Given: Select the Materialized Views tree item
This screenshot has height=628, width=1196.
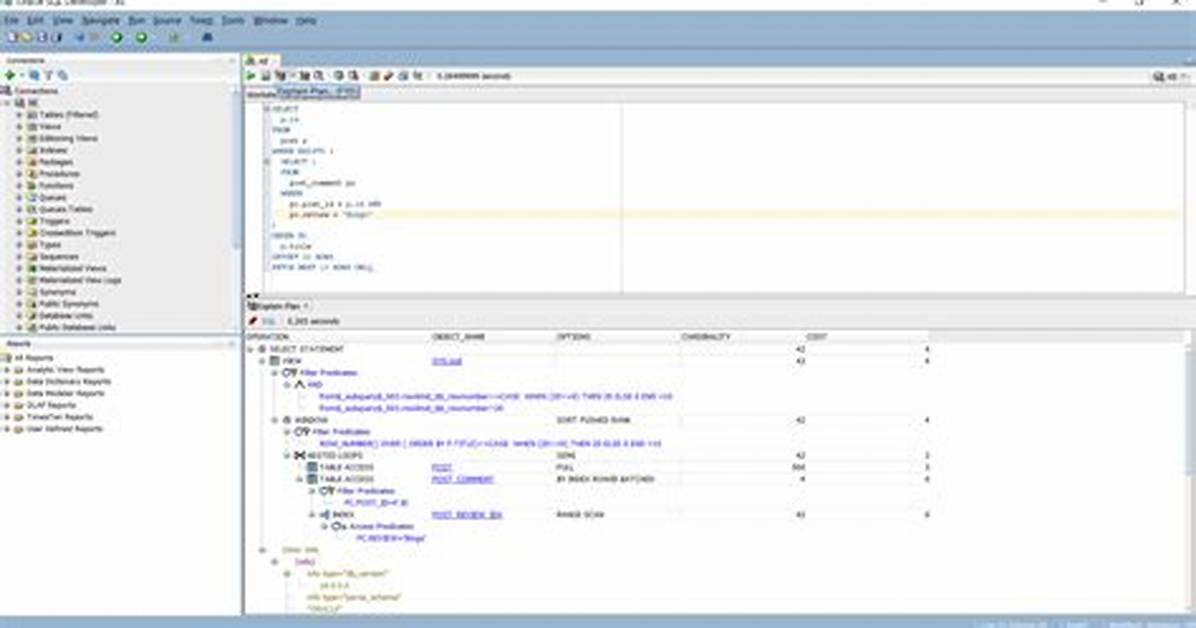Looking at the screenshot, I should pos(72,269).
